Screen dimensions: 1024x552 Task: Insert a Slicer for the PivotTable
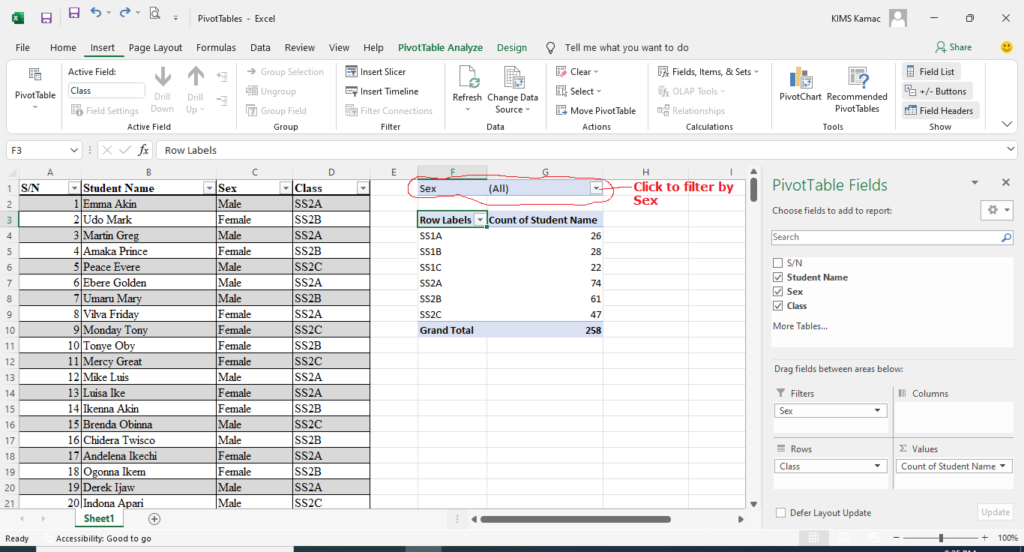pyautogui.click(x=376, y=72)
